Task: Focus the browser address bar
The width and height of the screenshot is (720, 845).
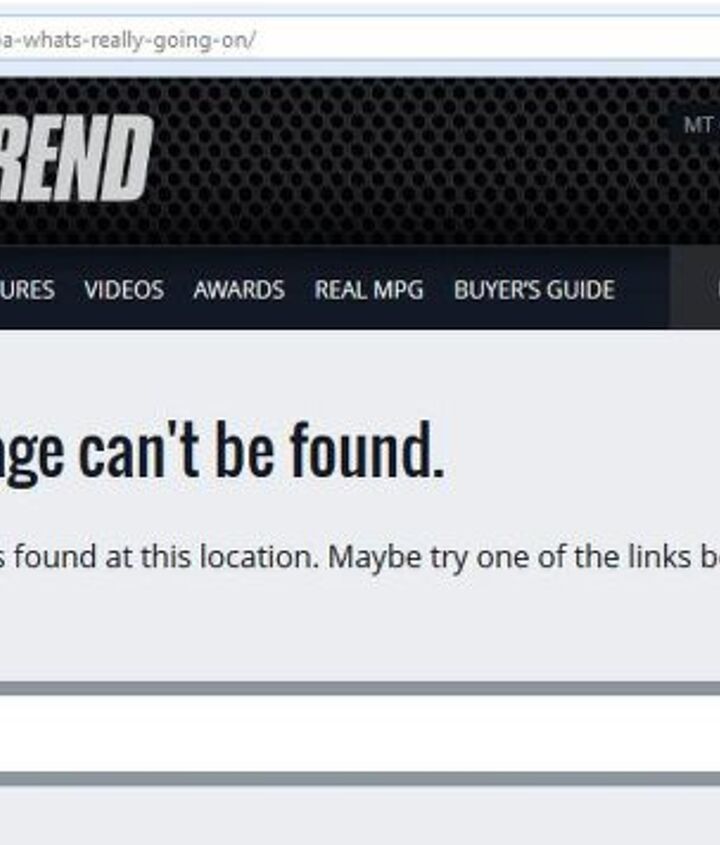Action: click(x=360, y=40)
